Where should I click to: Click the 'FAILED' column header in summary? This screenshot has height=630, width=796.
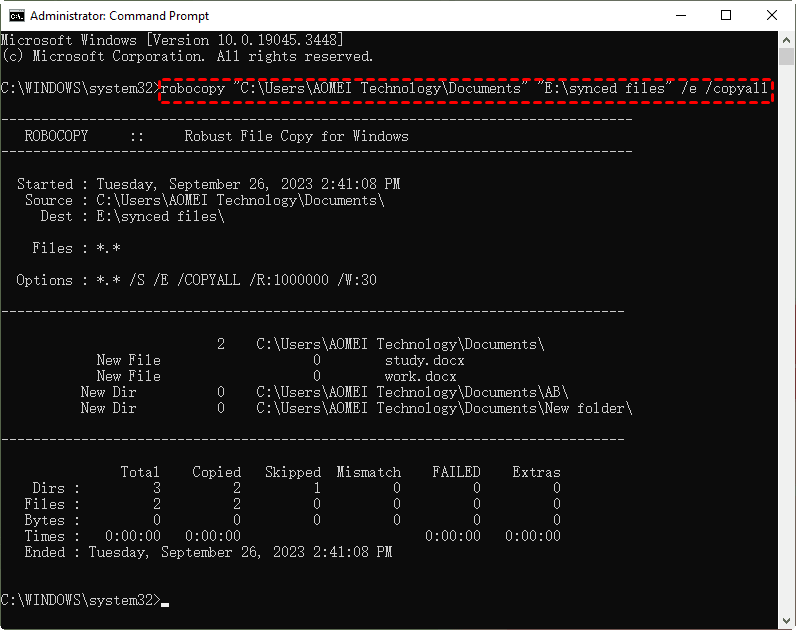(x=456, y=472)
